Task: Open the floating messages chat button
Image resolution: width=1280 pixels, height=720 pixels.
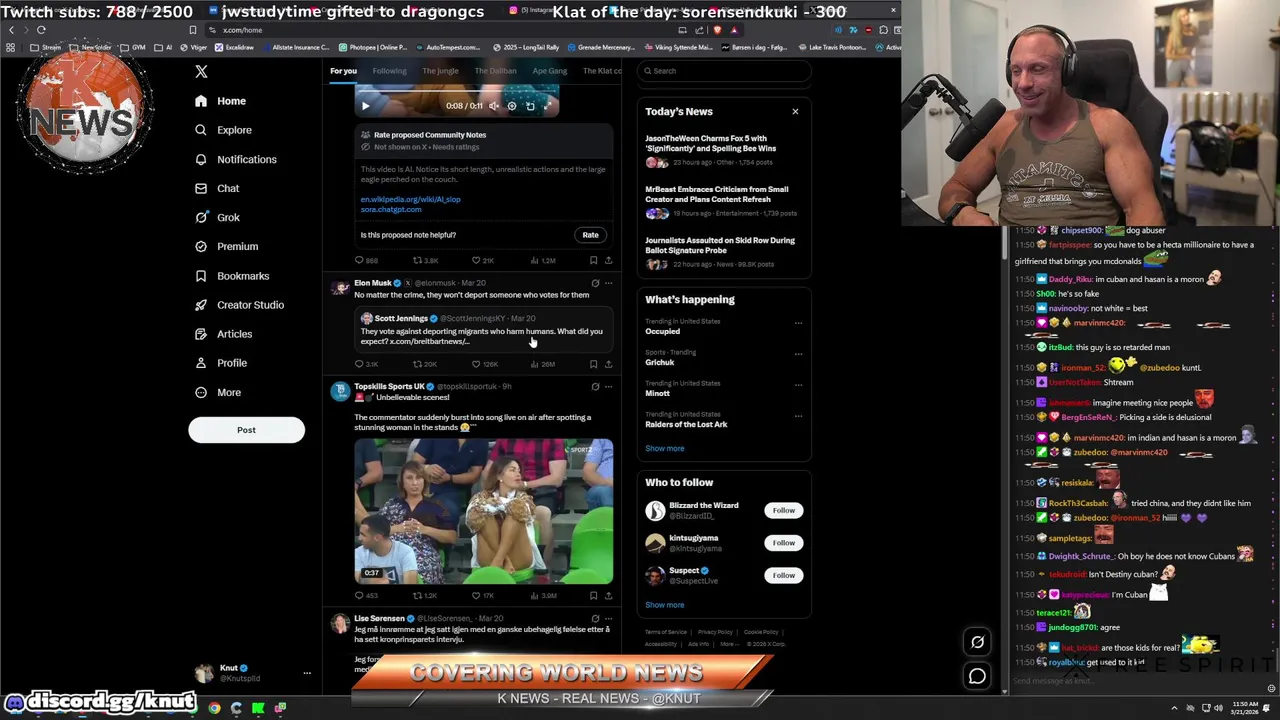Action: pyautogui.click(x=977, y=677)
